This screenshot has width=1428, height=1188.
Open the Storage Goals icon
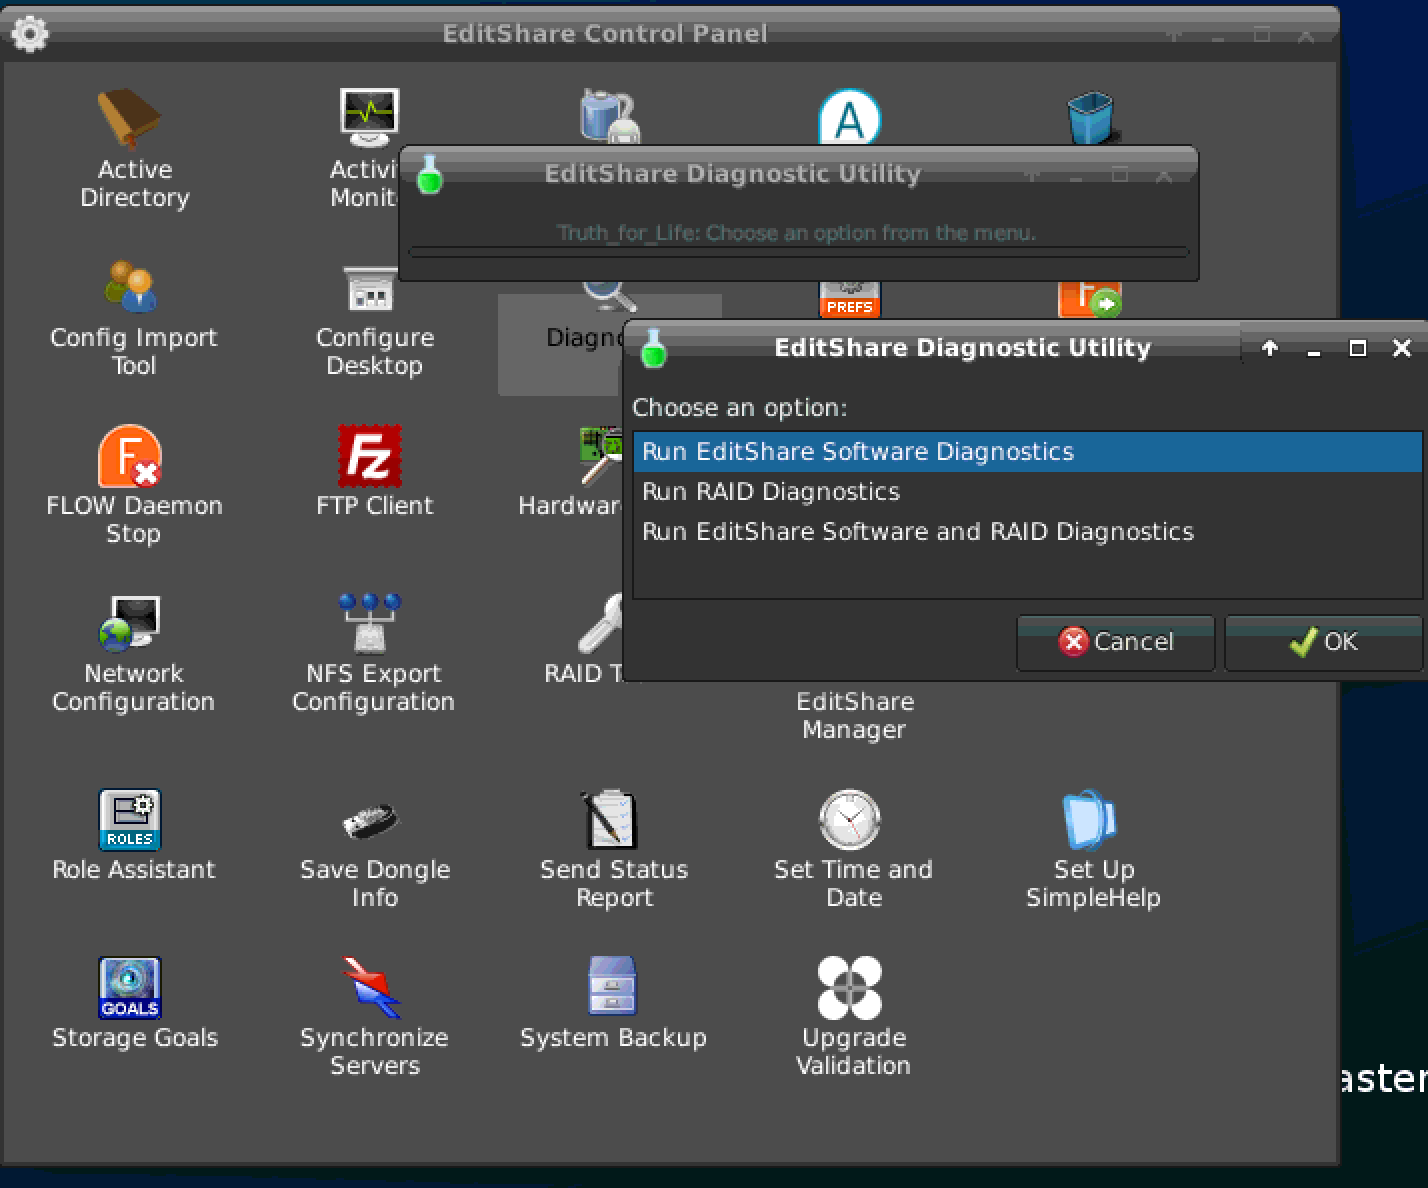click(x=130, y=988)
